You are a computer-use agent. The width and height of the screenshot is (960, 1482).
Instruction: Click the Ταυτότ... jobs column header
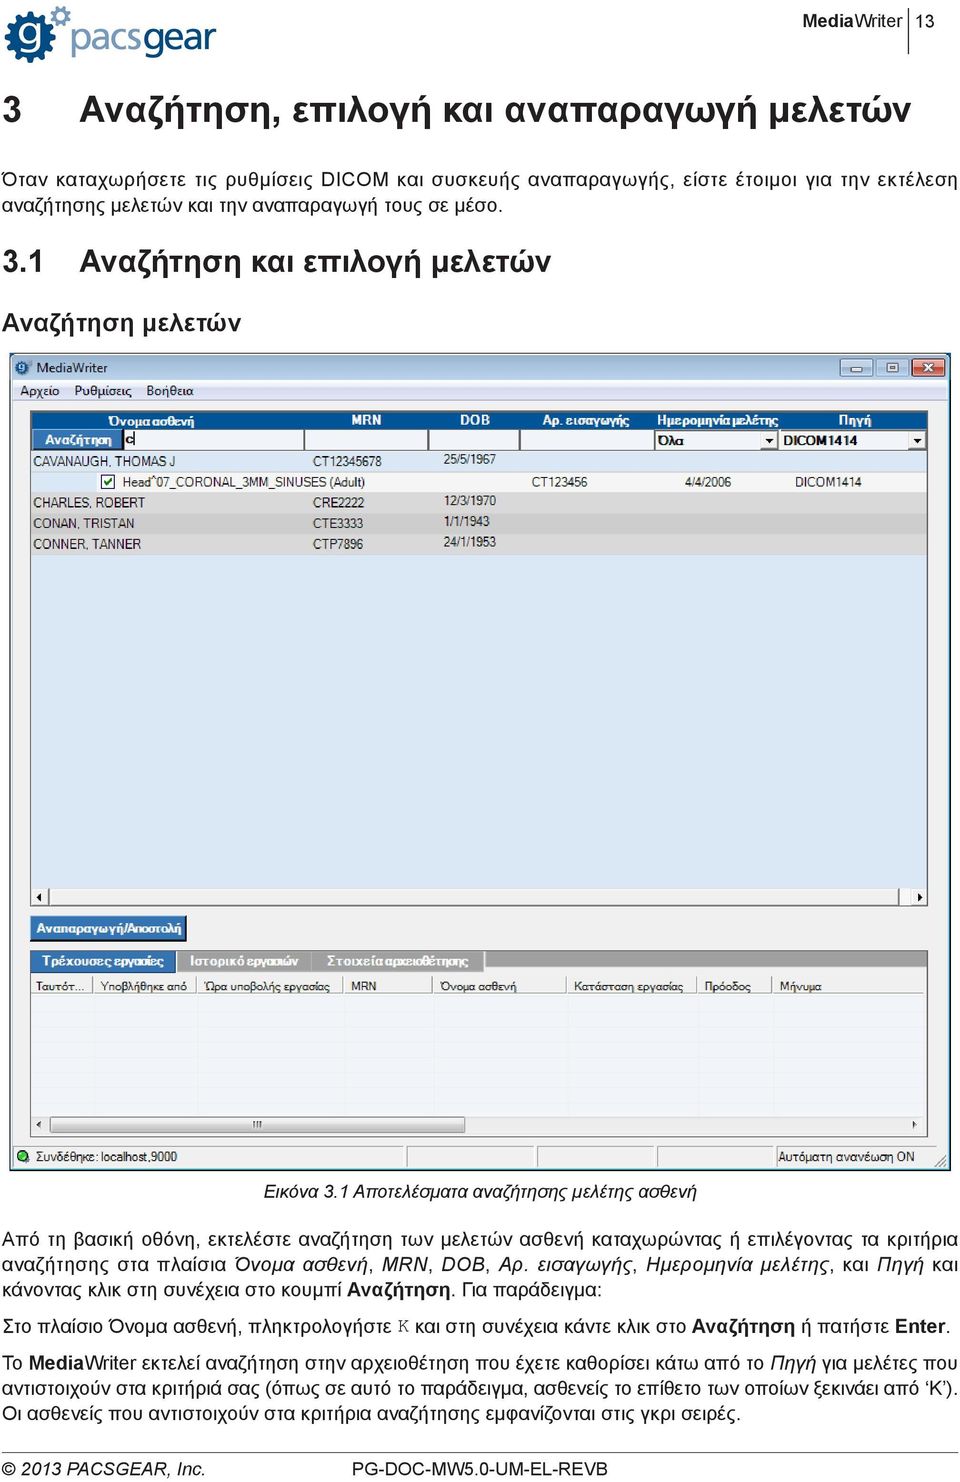click(x=60, y=986)
